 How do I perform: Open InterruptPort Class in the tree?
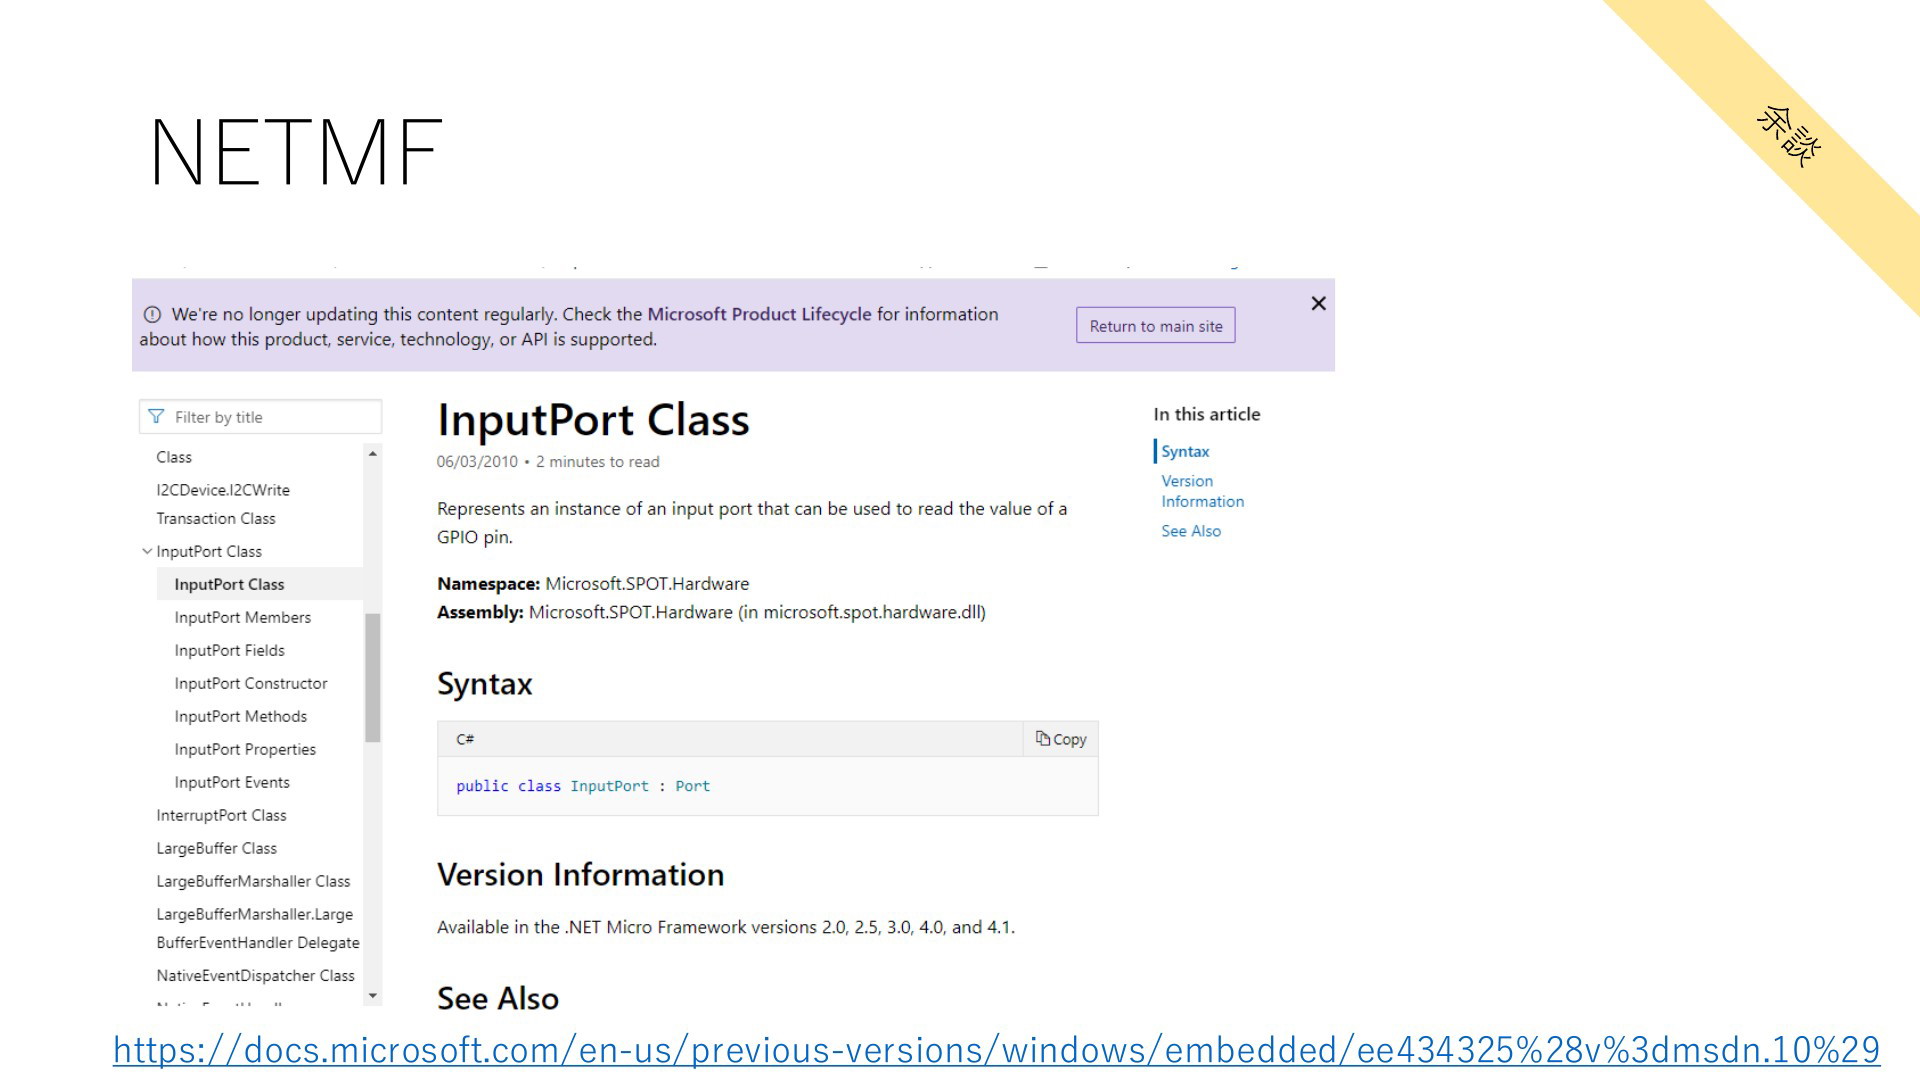[x=221, y=815]
